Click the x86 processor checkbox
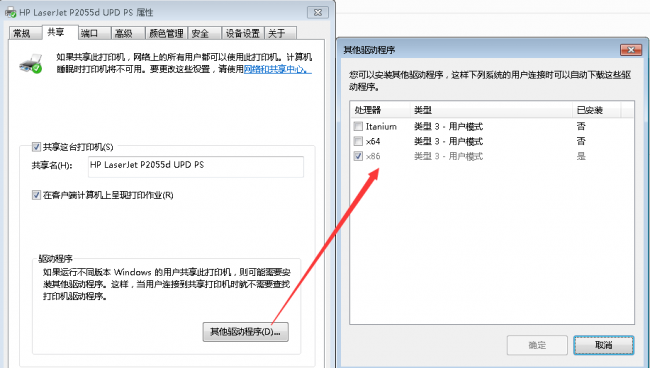The image size is (650, 368). tap(358, 156)
